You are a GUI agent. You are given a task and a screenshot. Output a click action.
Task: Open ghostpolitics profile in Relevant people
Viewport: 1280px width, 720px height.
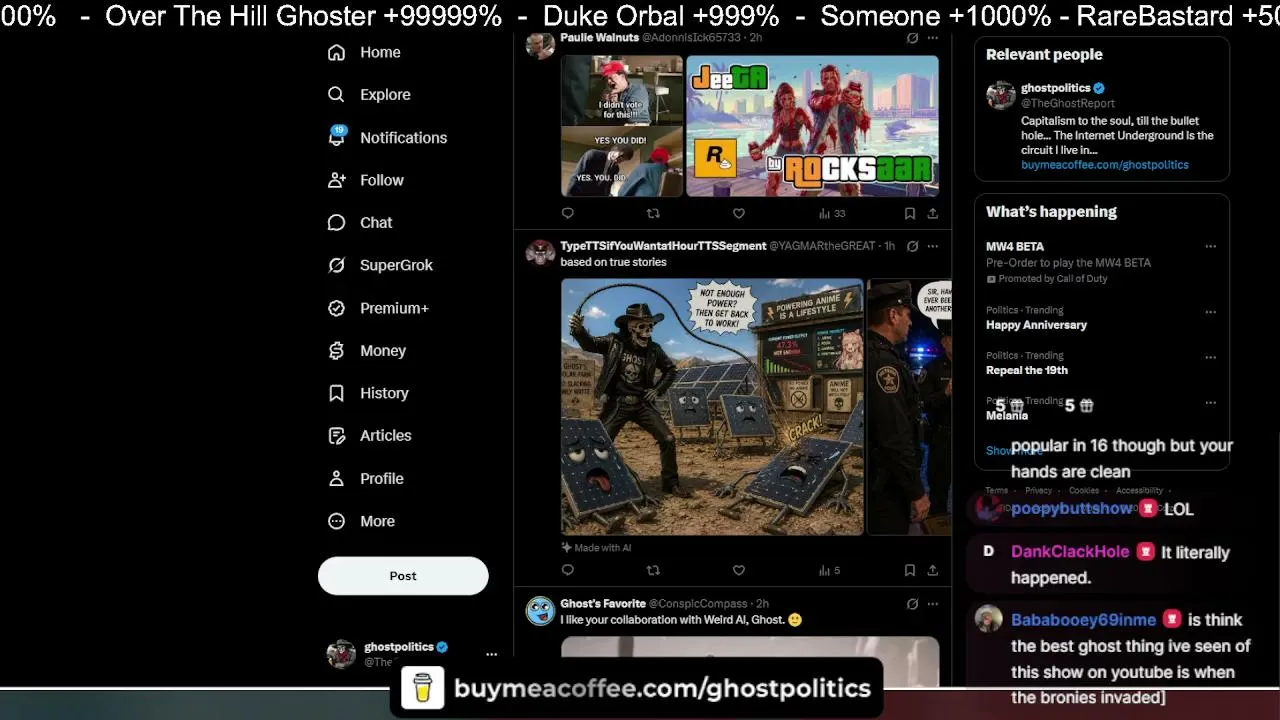point(1055,88)
